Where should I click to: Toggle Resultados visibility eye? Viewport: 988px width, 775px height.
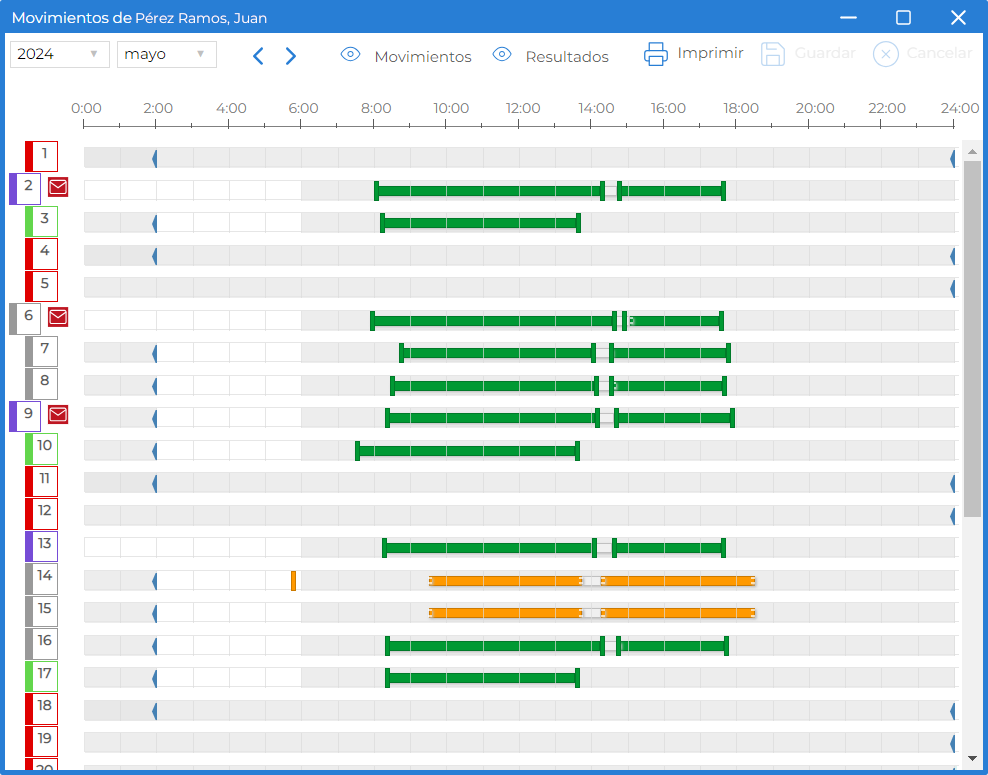click(502, 54)
